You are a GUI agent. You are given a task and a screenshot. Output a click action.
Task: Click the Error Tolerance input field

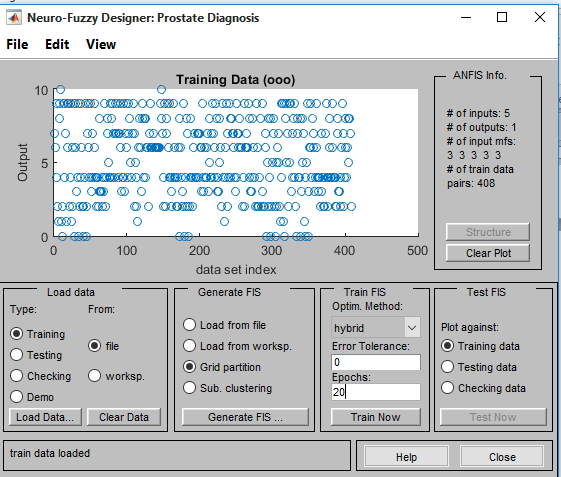point(376,362)
